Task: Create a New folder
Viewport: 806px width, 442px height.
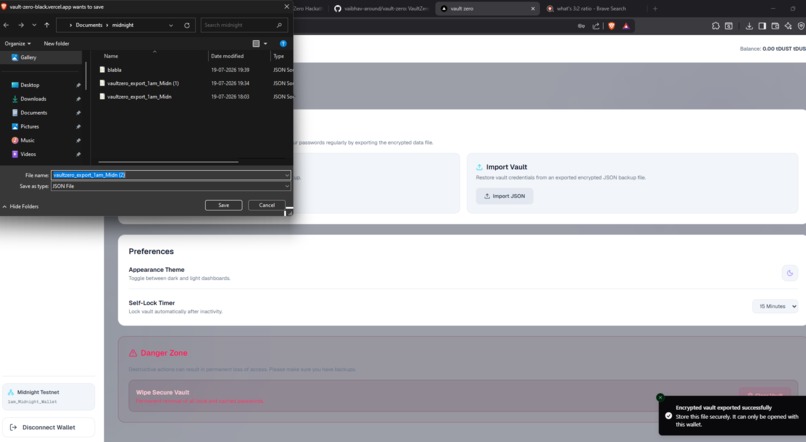Action: pos(57,44)
